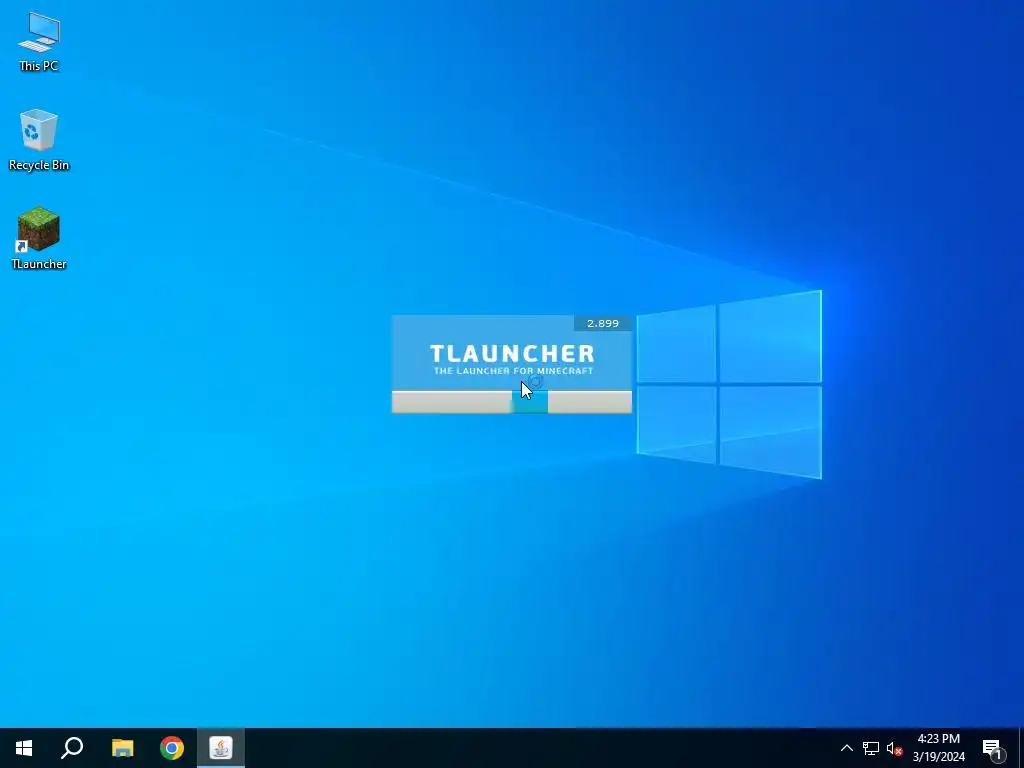The image size is (1024, 768).
Task: Open the Windows Start menu
Action: (x=24, y=748)
